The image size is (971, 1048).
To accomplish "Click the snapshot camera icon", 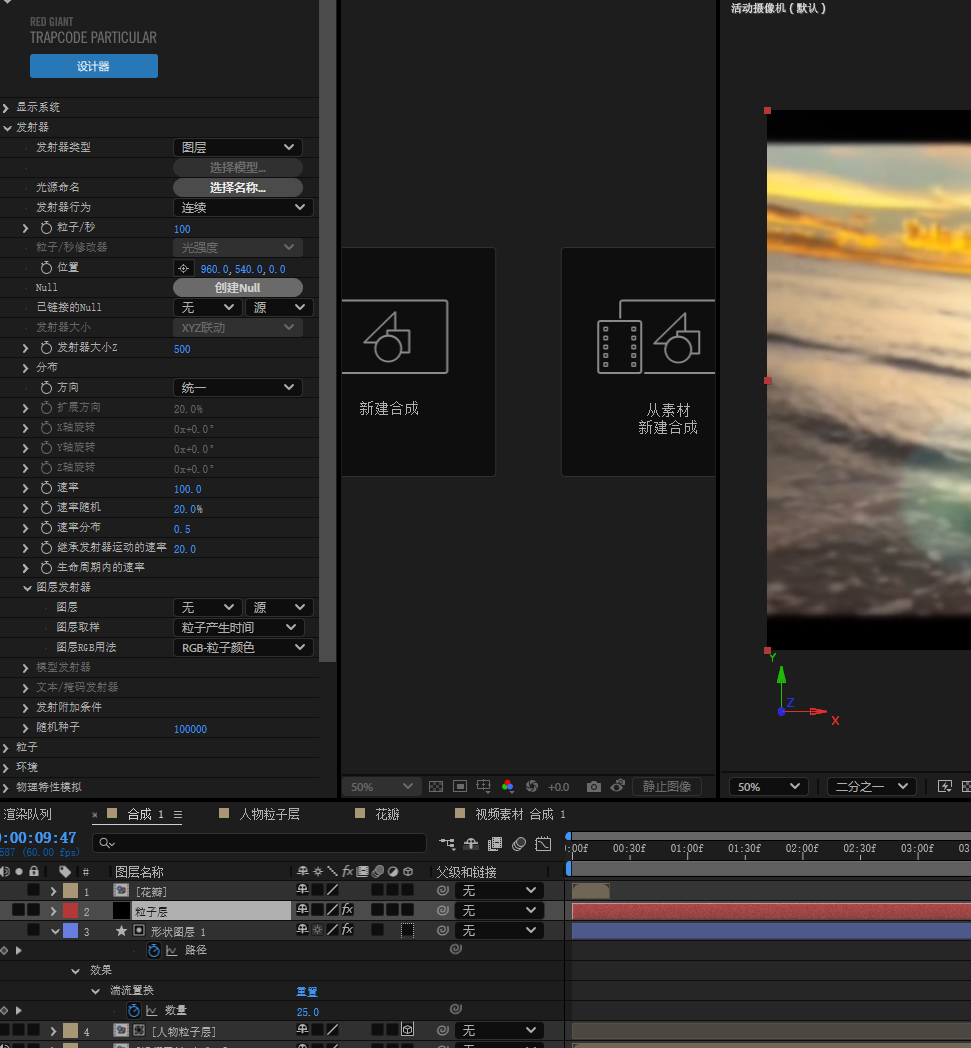I will point(594,787).
